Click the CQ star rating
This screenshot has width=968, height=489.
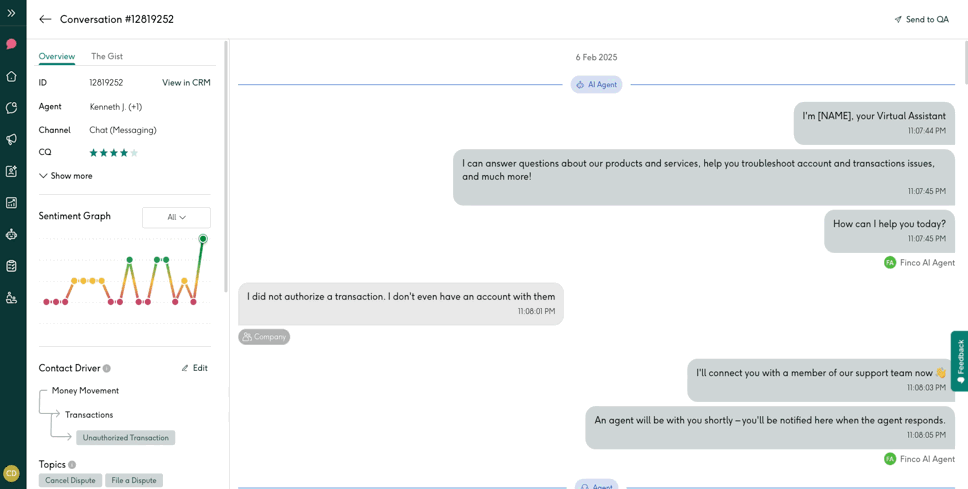point(114,153)
